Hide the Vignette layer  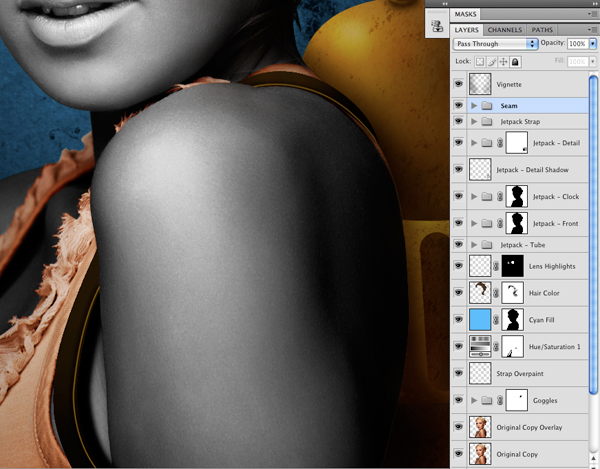coord(458,84)
